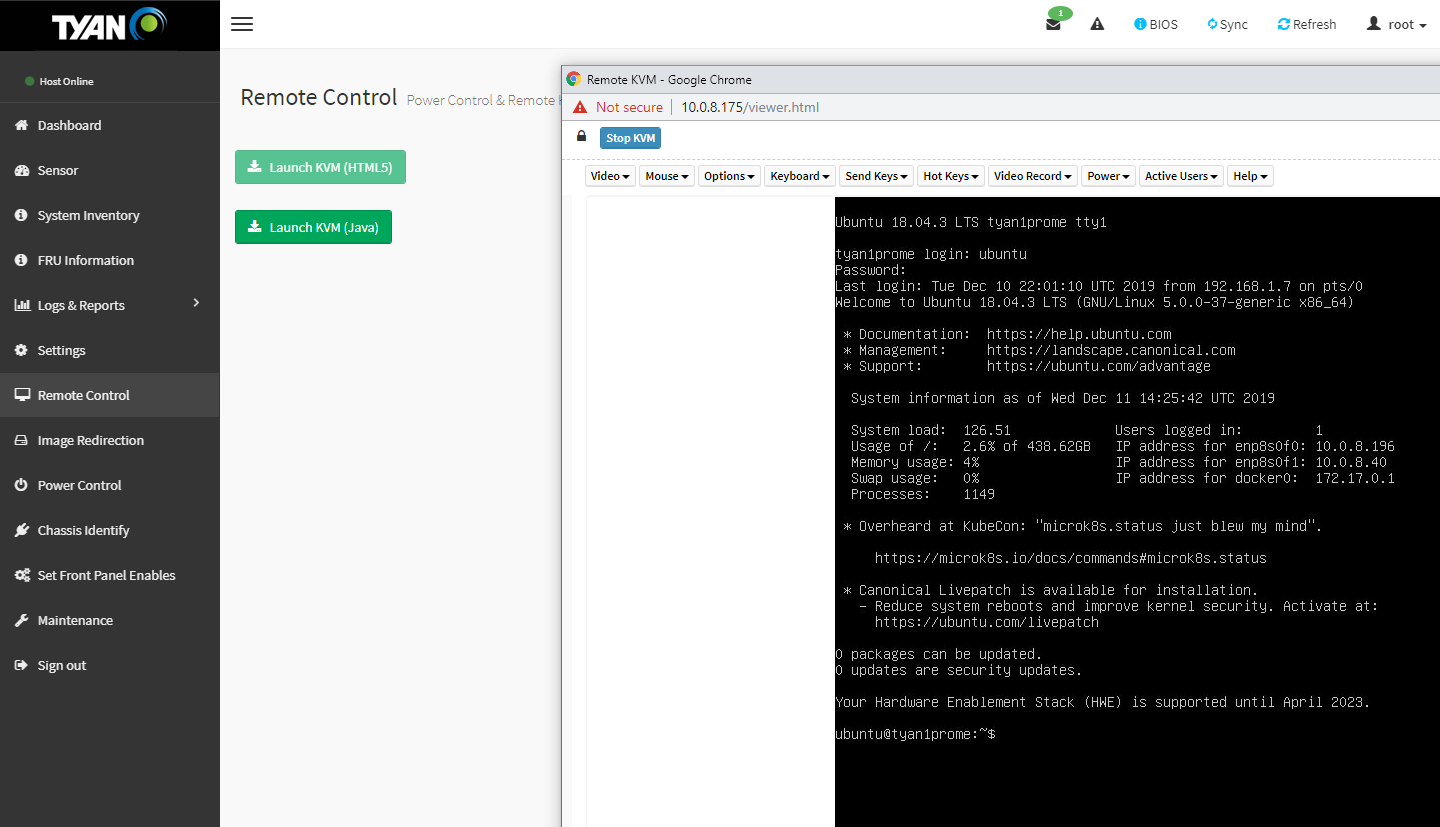
Task: Click the Power Control power icon
Action: point(21,485)
